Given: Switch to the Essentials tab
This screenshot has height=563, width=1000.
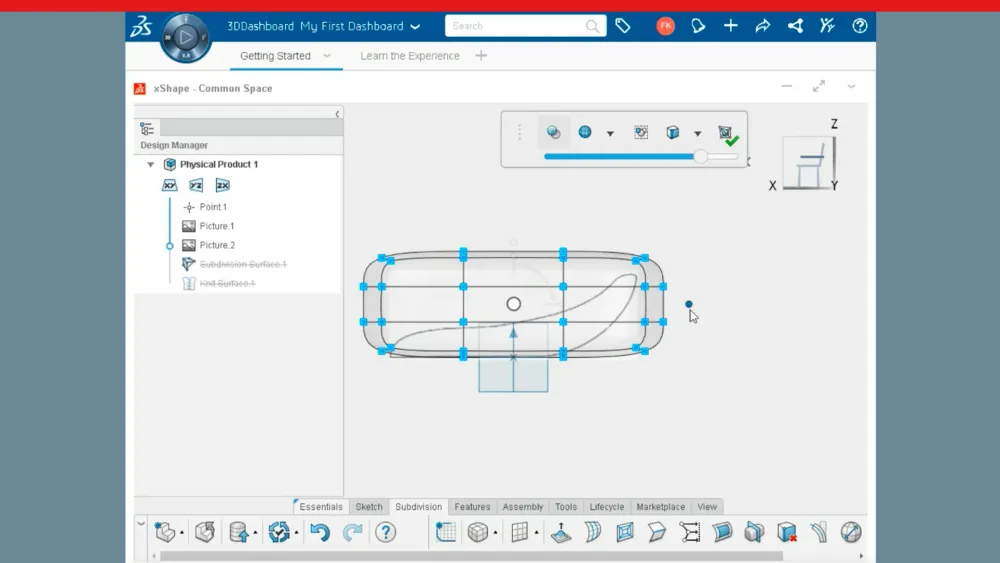Looking at the screenshot, I should pos(320,507).
